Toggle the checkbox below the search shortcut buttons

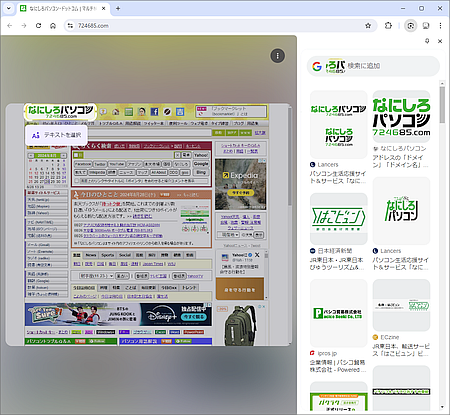(77, 181)
